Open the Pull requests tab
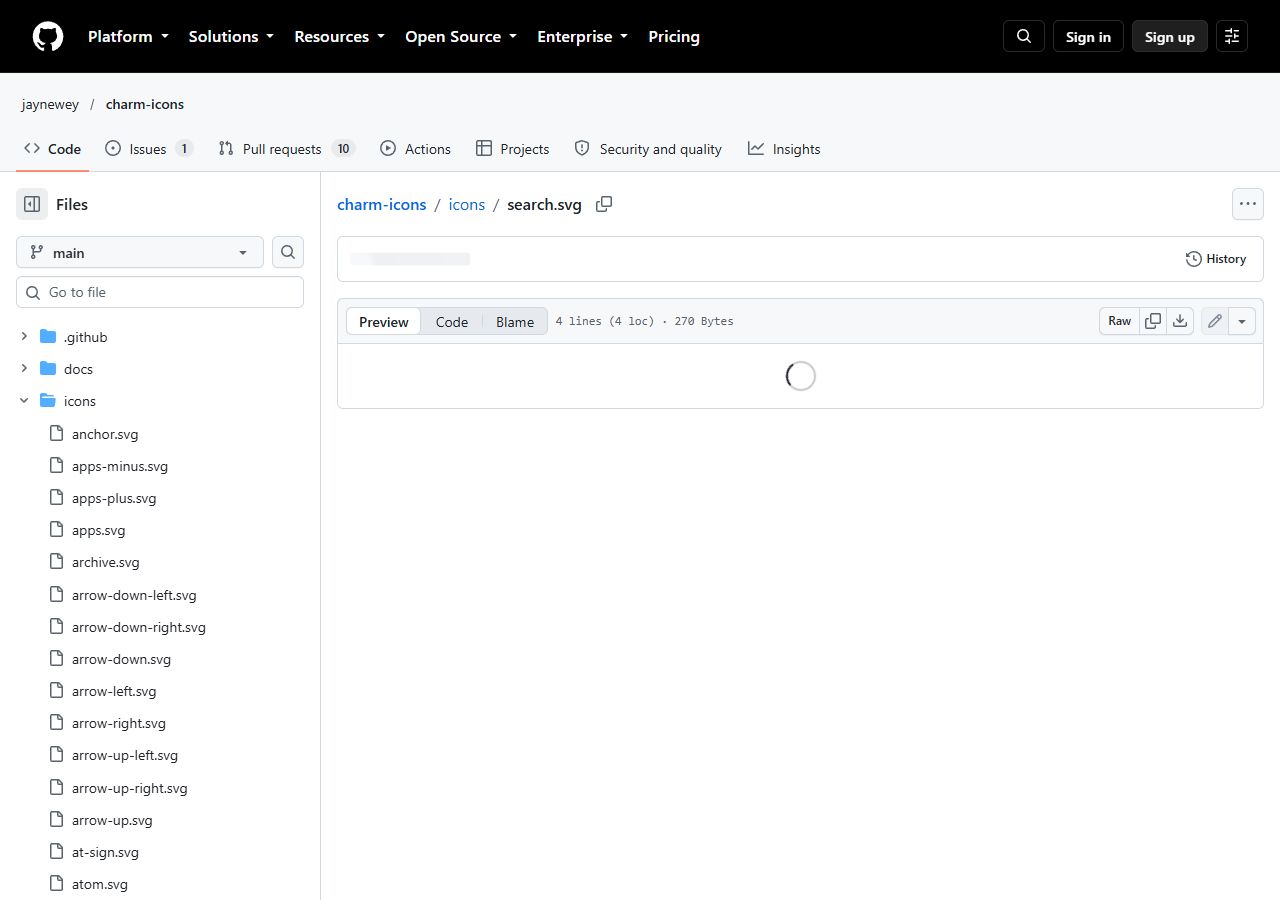The image size is (1280, 900). (287, 148)
